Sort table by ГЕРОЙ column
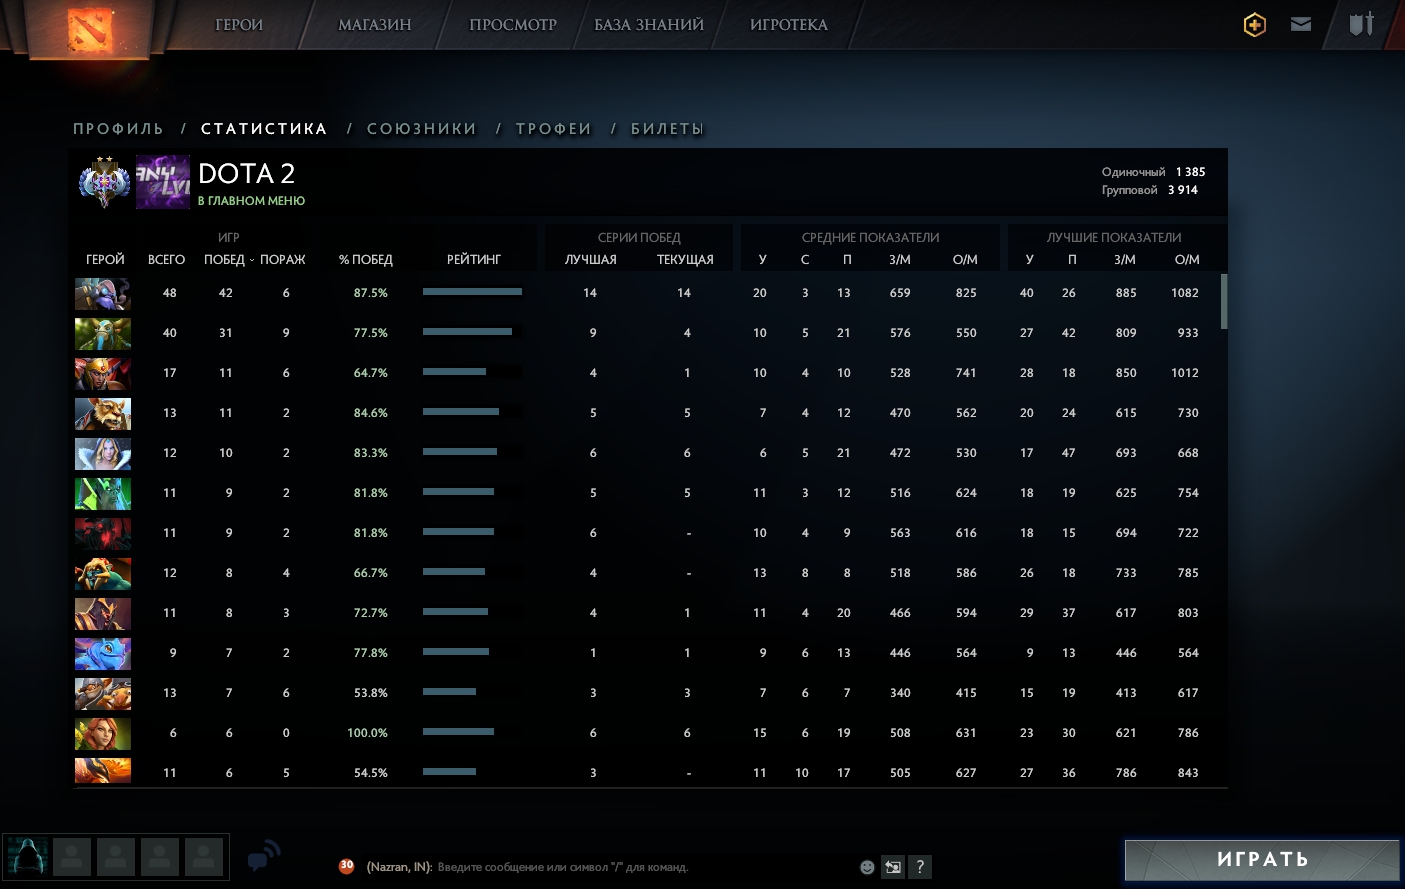The height and width of the screenshot is (889, 1405). (x=105, y=260)
